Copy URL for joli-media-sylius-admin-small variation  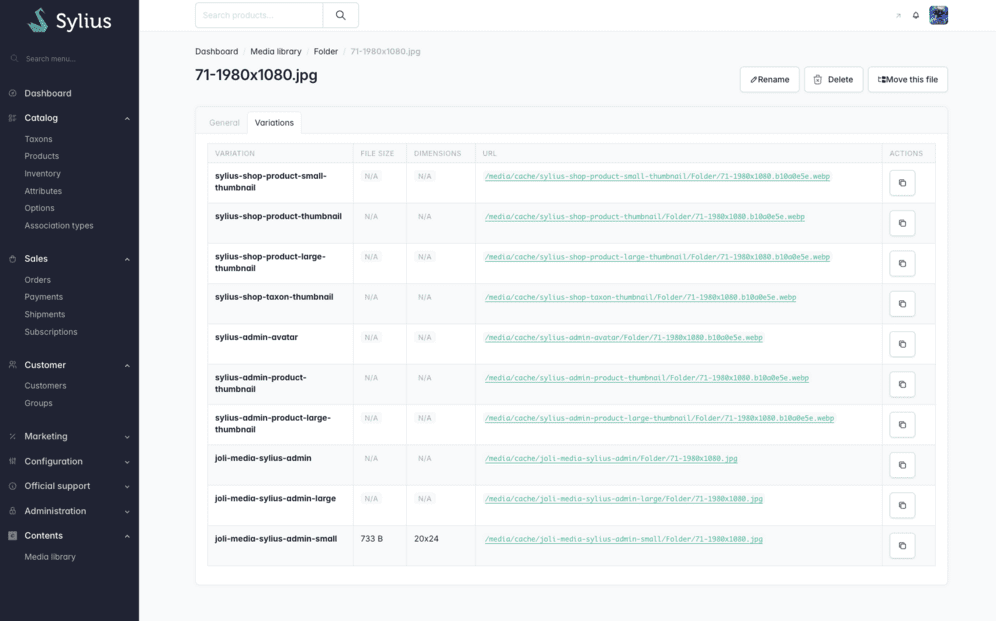pyautogui.click(x=902, y=545)
